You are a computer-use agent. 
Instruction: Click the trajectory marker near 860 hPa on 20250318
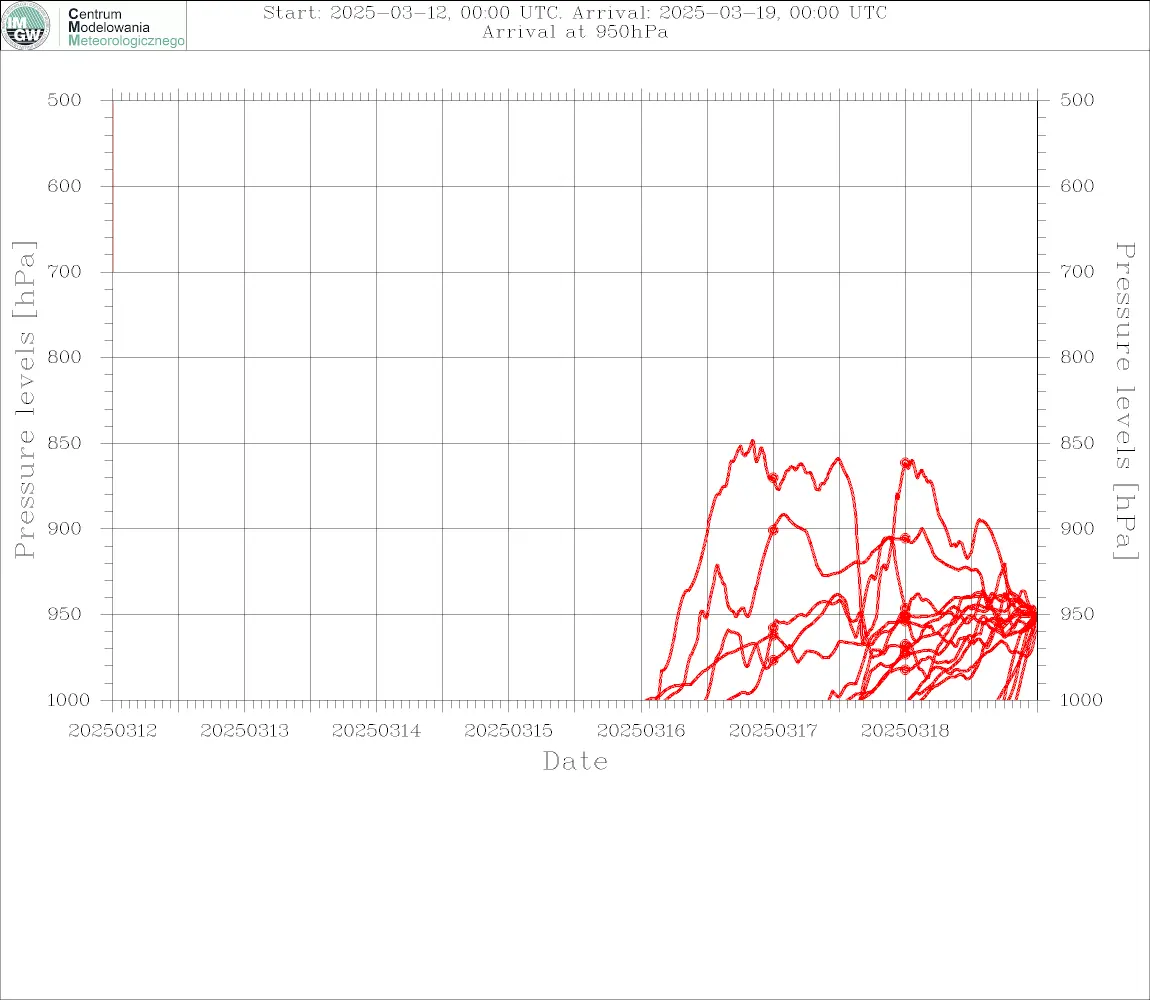(906, 463)
